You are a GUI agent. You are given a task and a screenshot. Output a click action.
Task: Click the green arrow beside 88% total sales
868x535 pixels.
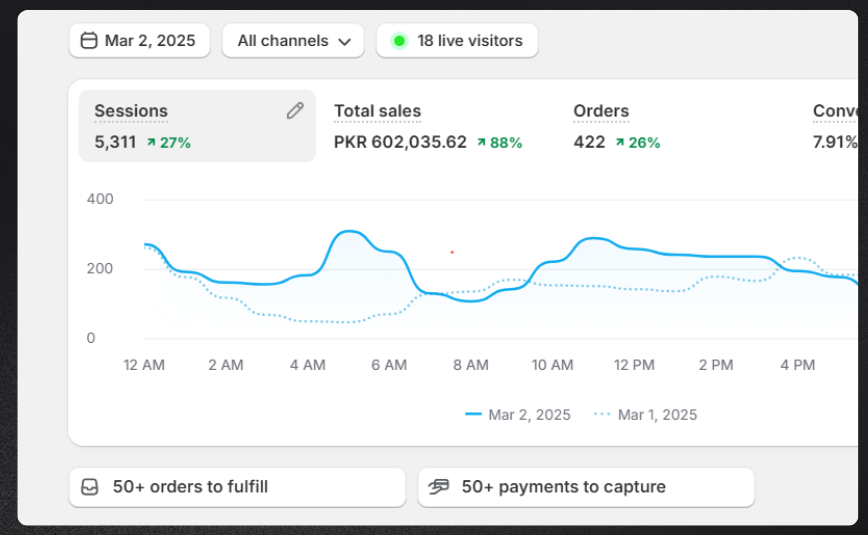click(481, 142)
